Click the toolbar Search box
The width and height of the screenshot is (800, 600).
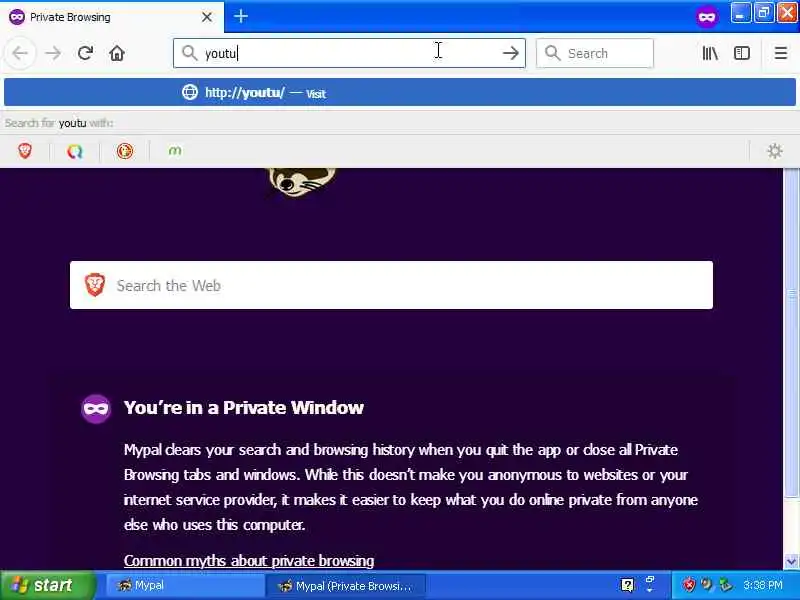[x=594, y=53]
